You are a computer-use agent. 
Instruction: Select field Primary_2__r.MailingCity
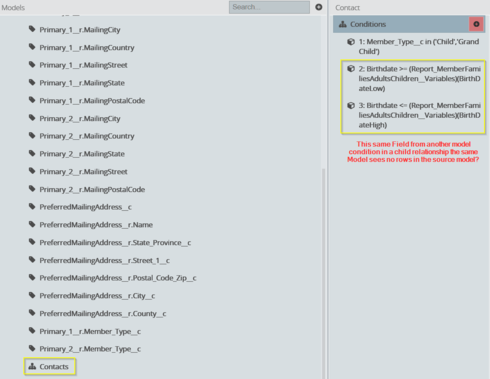[80, 118]
